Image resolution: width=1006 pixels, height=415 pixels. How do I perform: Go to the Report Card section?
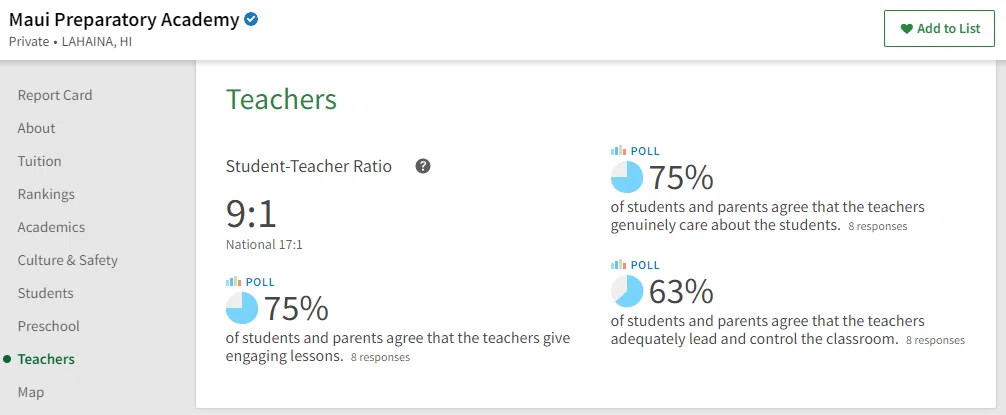pos(55,95)
